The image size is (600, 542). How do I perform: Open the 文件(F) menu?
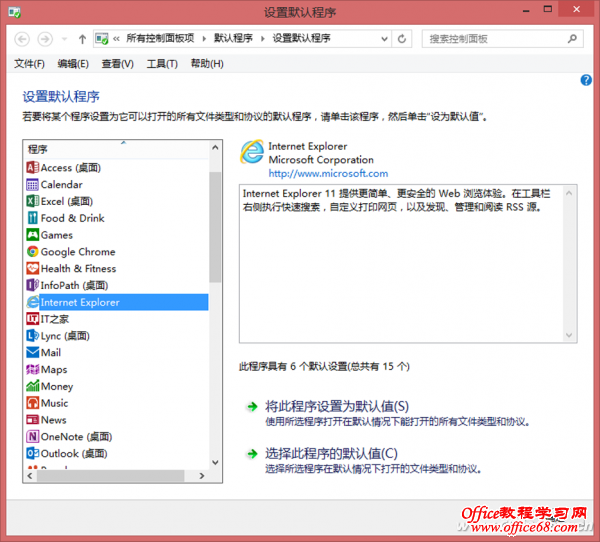pos(29,64)
